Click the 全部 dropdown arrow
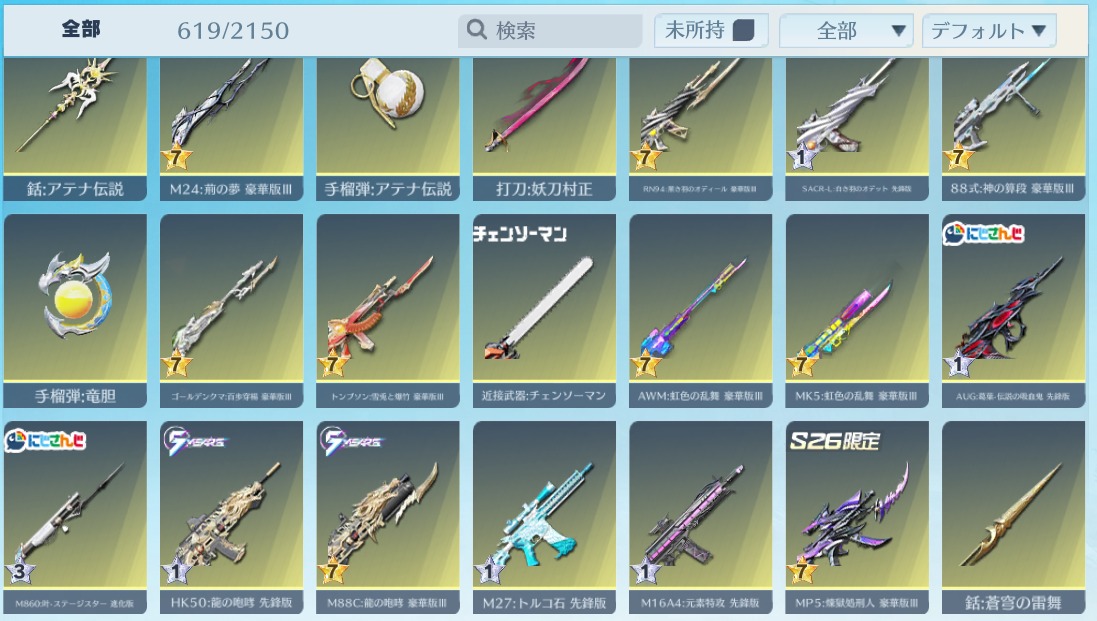The width and height of the screenshot is (1097, 621). (x=898, y=31)
